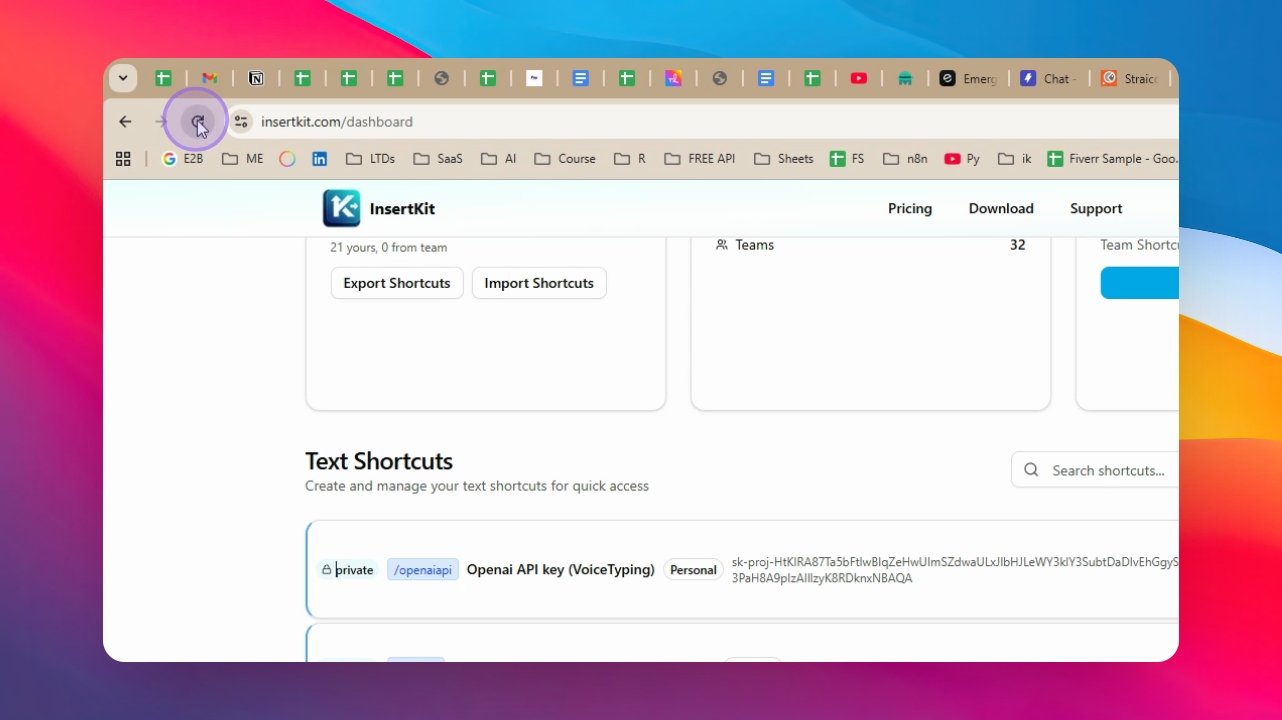Expand the tab search dropdown arrow
Viewport: 1282px width, 720px height.
coord(123,78)
